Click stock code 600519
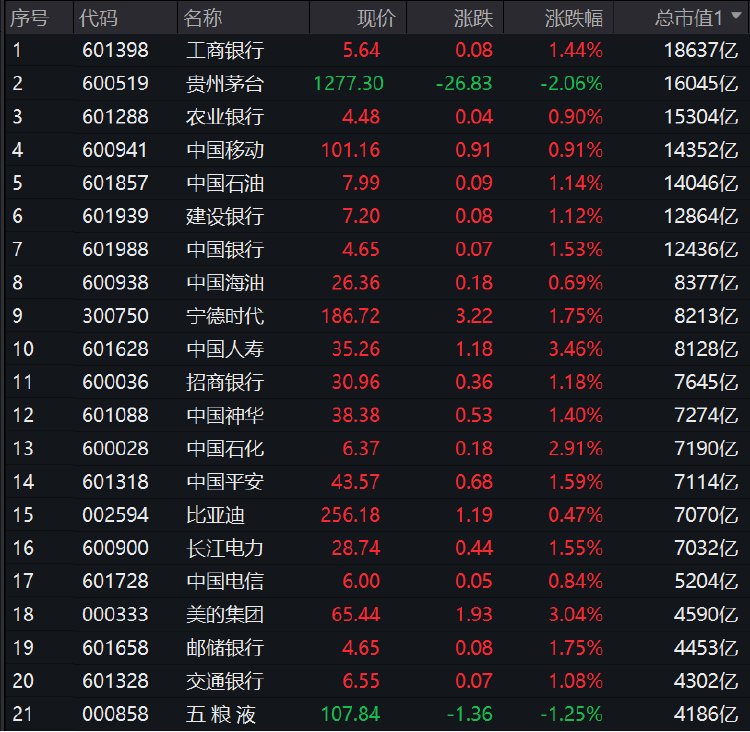The height and width of the screenshot is (732, 750). click(115, 84)
